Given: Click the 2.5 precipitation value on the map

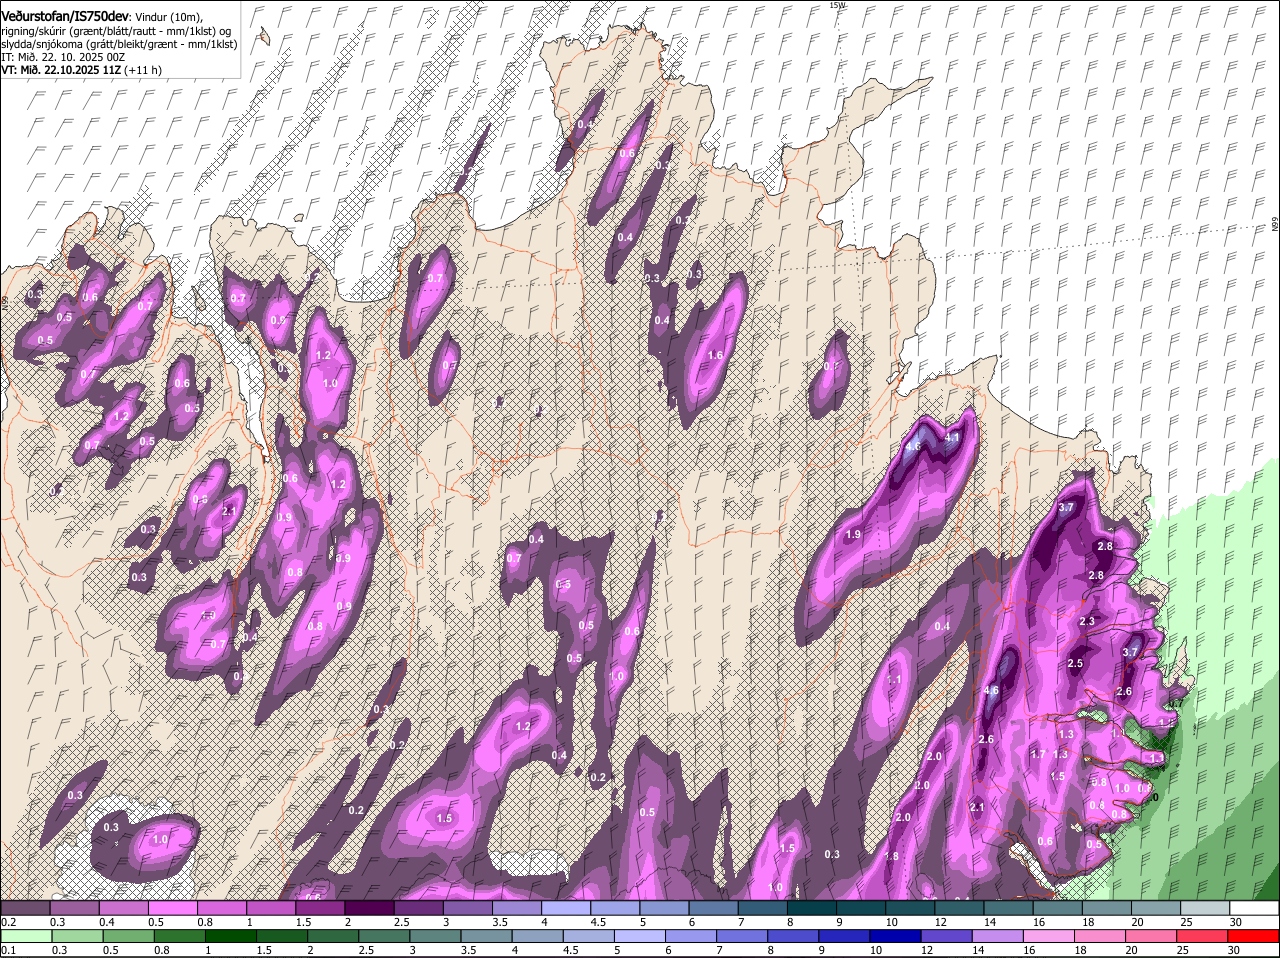Looking at the screenshot, I should pos(1075,664).
